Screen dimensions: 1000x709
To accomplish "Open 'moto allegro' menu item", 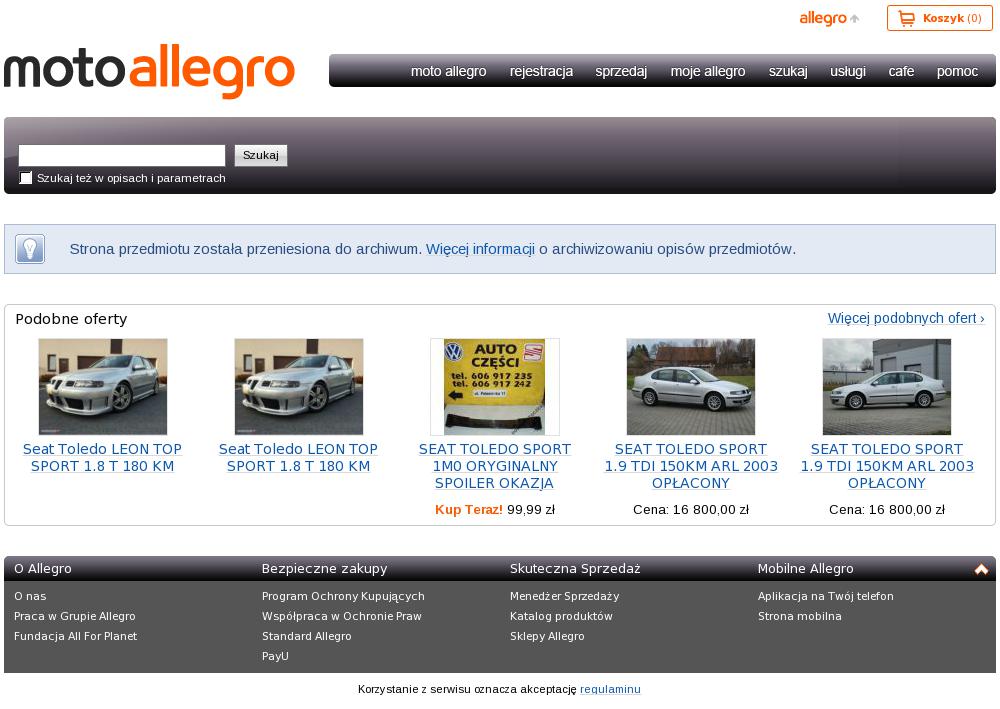I will click(448, 71).
